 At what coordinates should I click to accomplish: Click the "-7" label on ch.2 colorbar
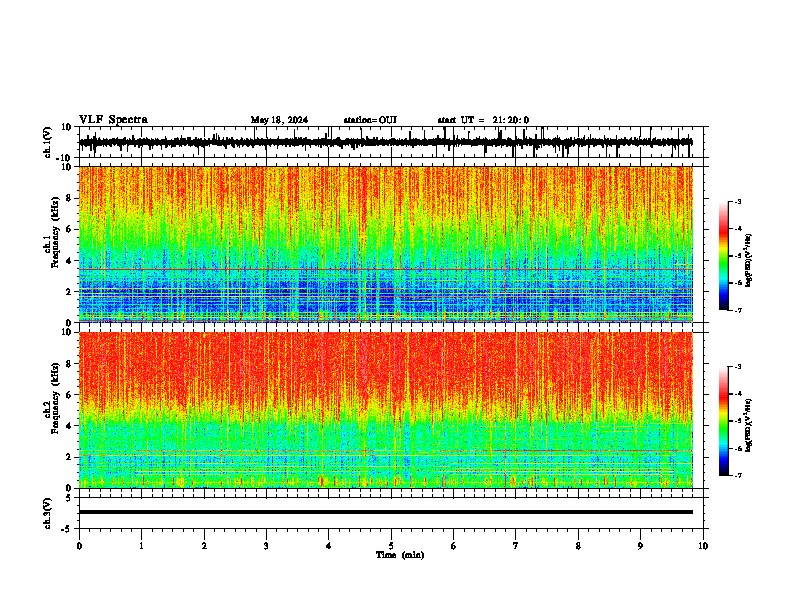pyautogui.click(x=737, y=476)
